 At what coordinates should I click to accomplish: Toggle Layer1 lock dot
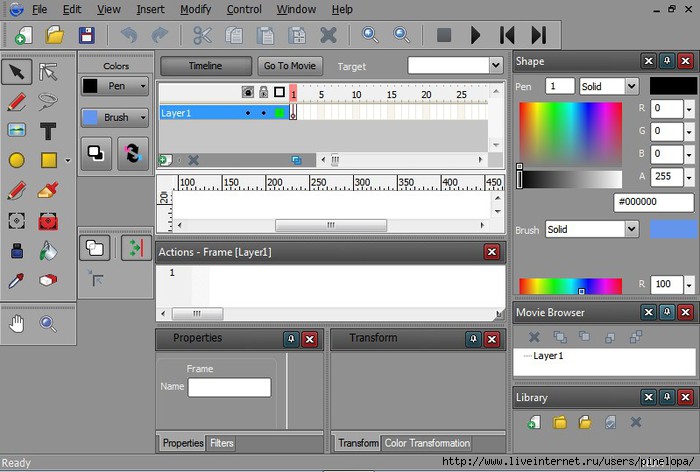(x=263, y=113)
